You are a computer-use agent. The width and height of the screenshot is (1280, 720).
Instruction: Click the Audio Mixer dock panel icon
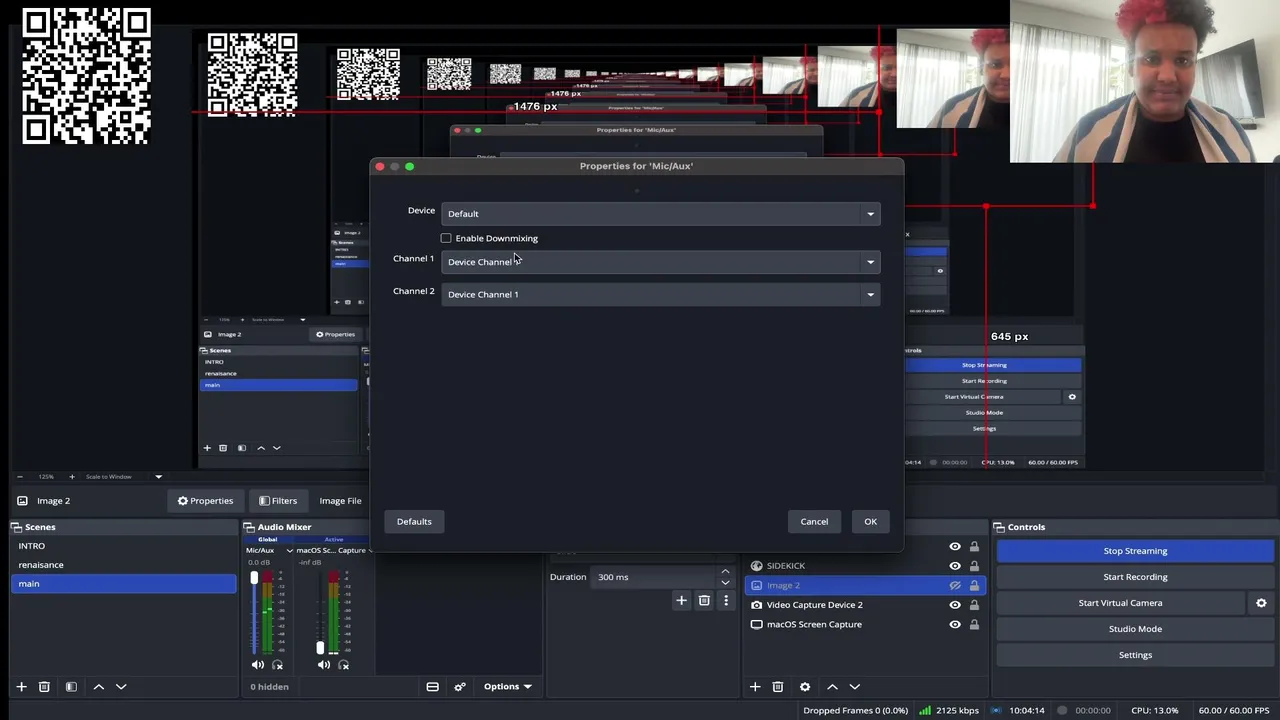point(249,527)
